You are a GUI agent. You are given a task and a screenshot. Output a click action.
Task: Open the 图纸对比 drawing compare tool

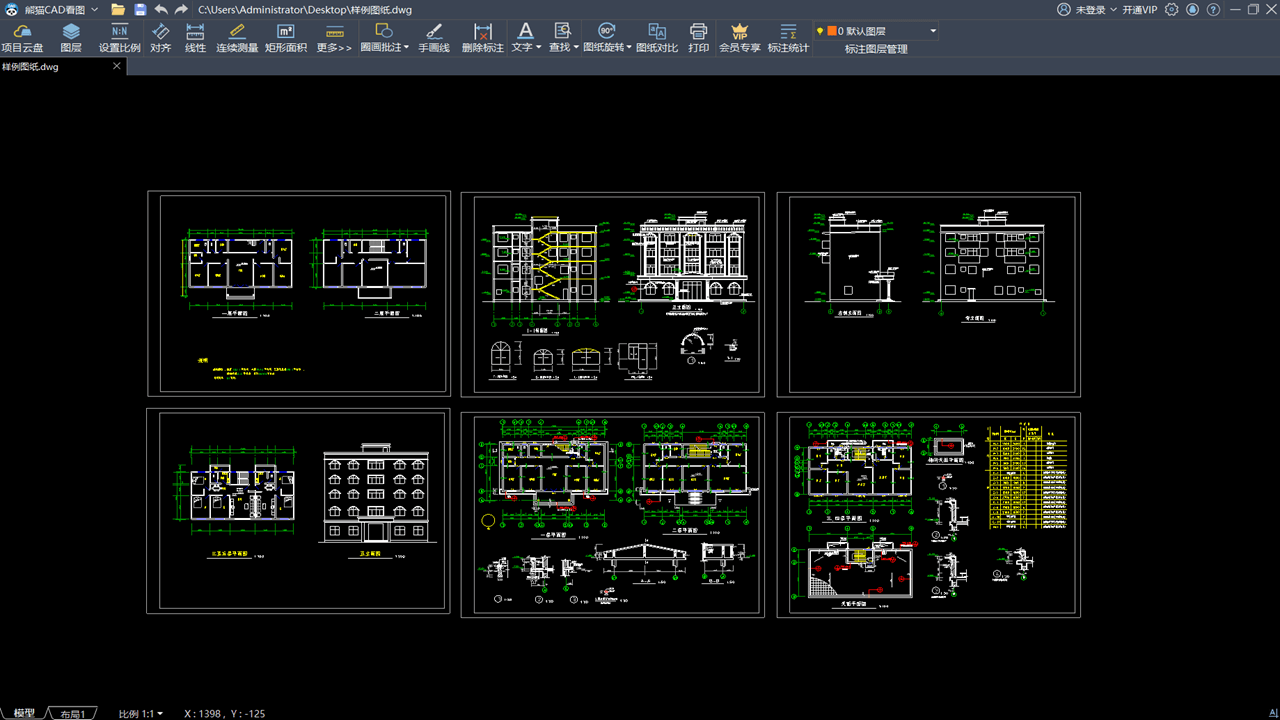tap(657, 38)
